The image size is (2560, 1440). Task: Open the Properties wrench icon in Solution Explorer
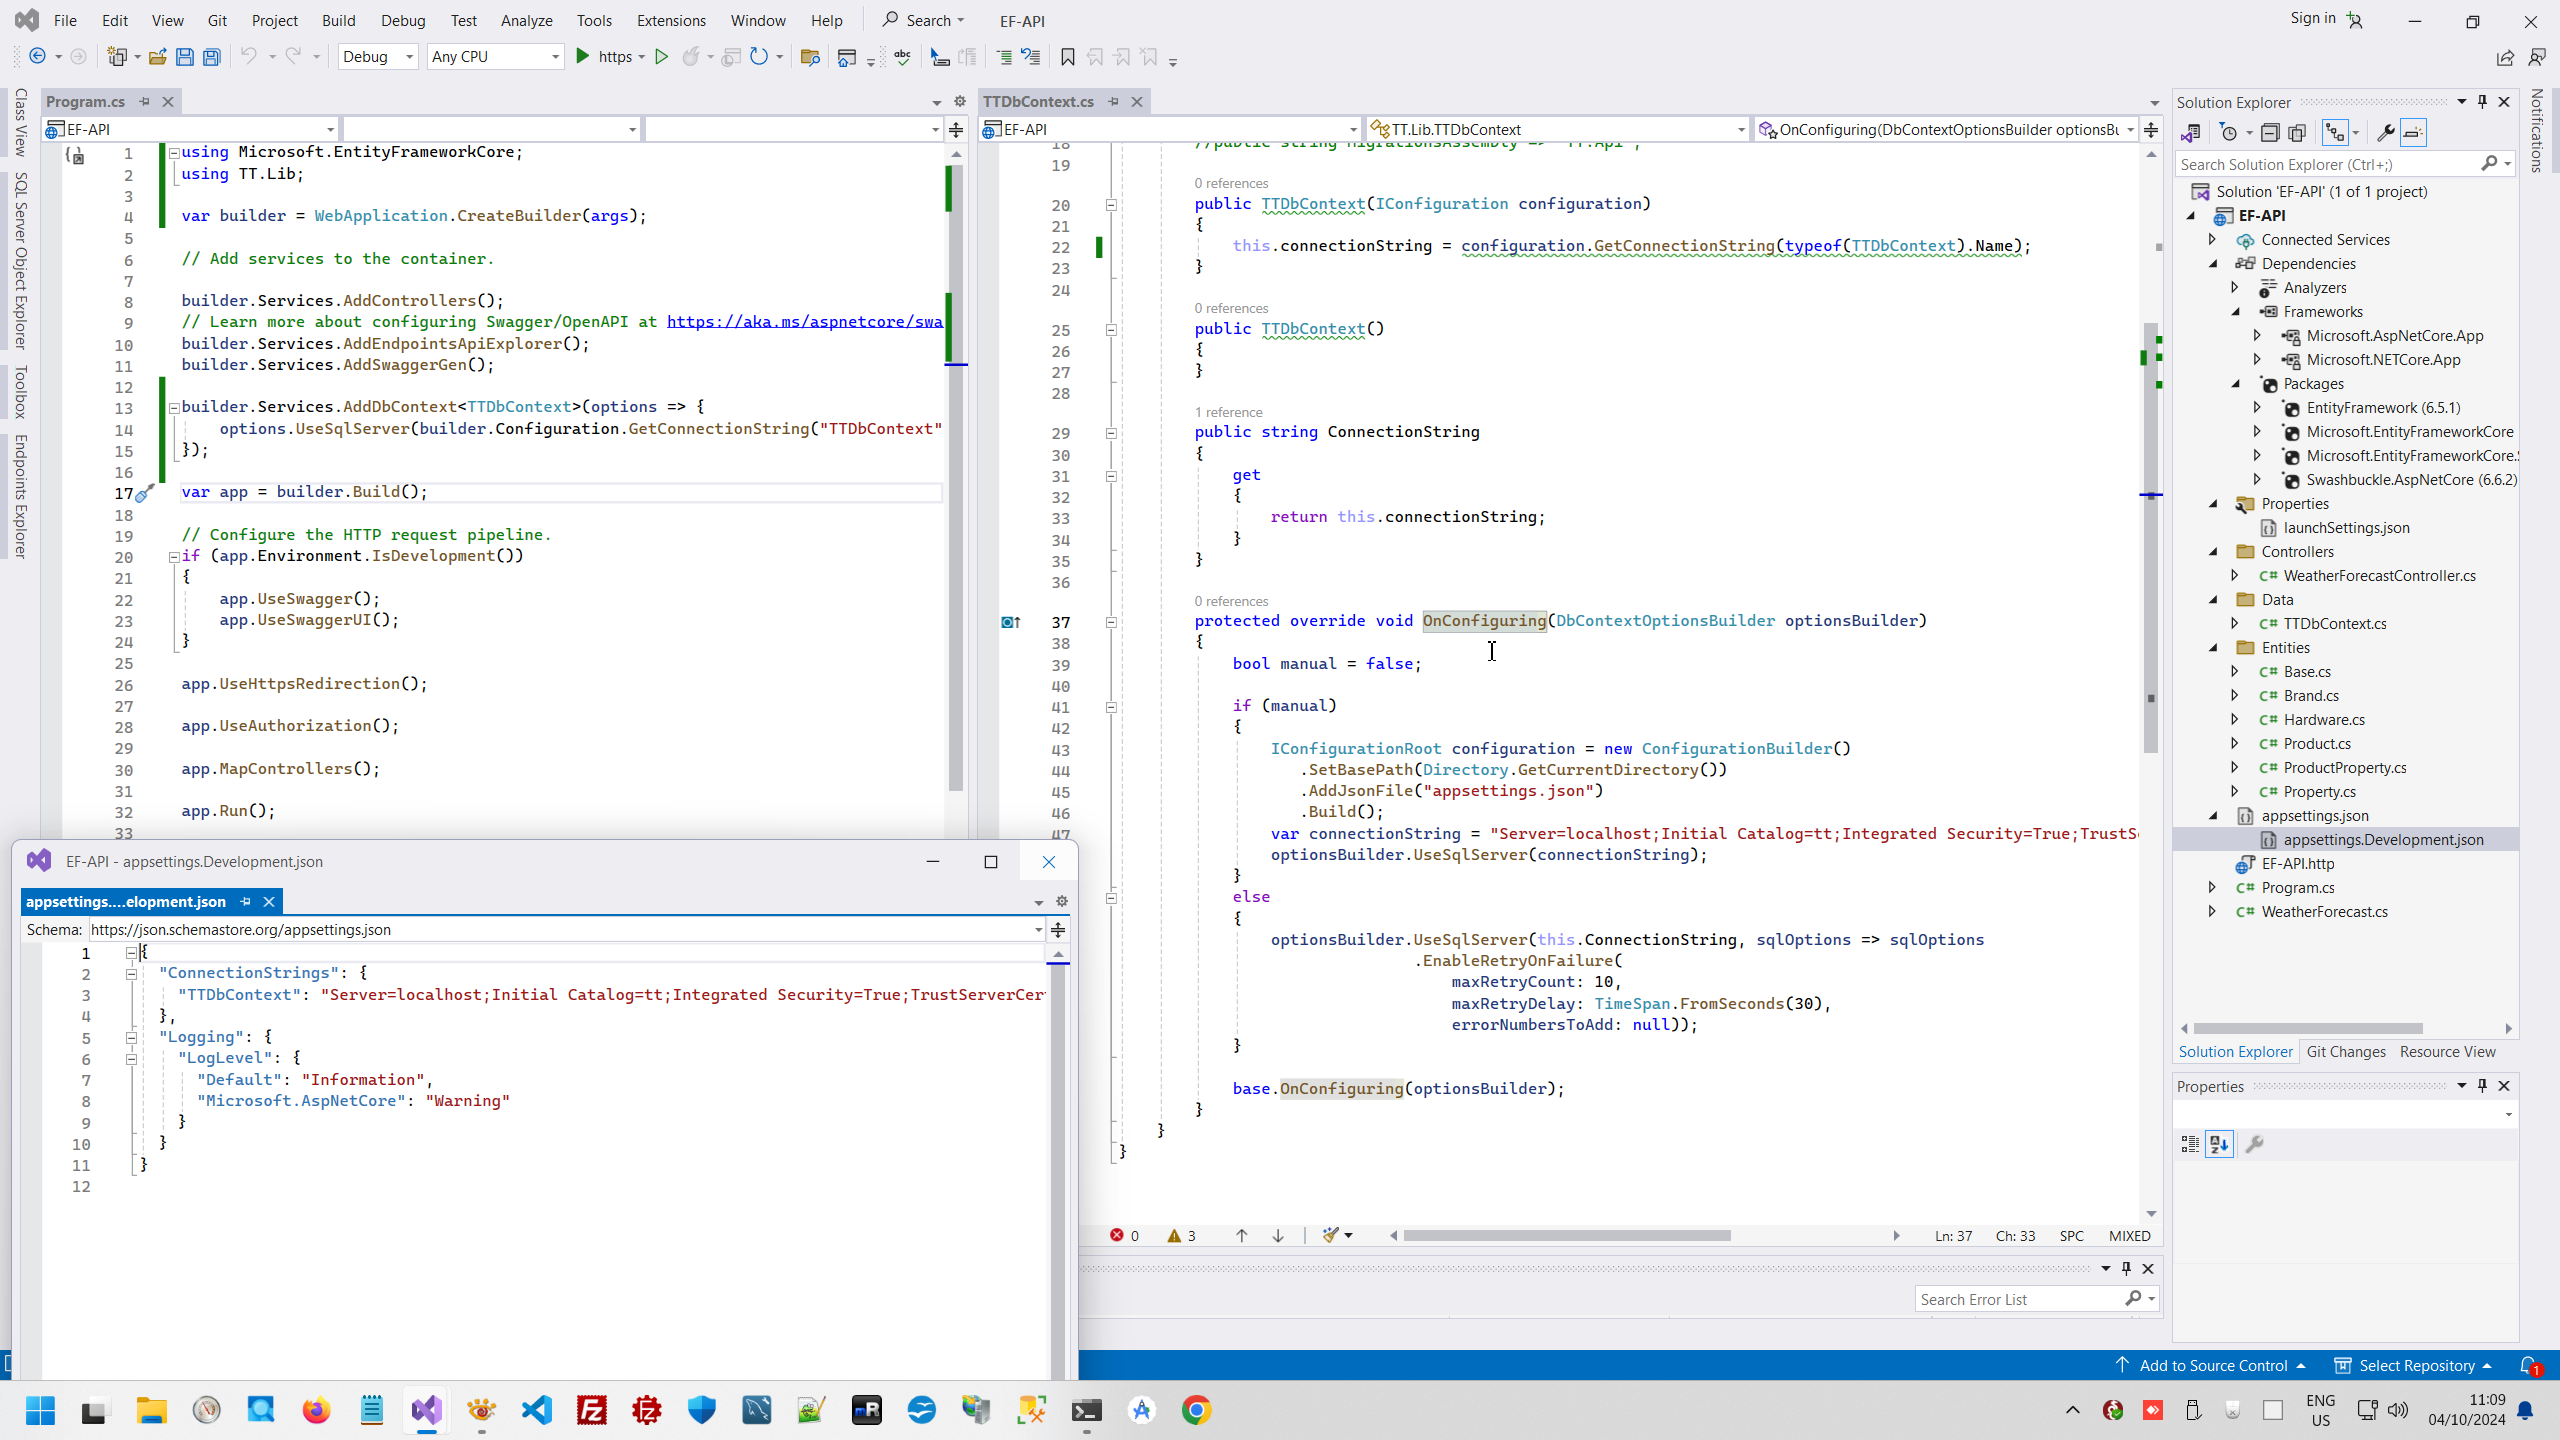tap(2385, 133)
